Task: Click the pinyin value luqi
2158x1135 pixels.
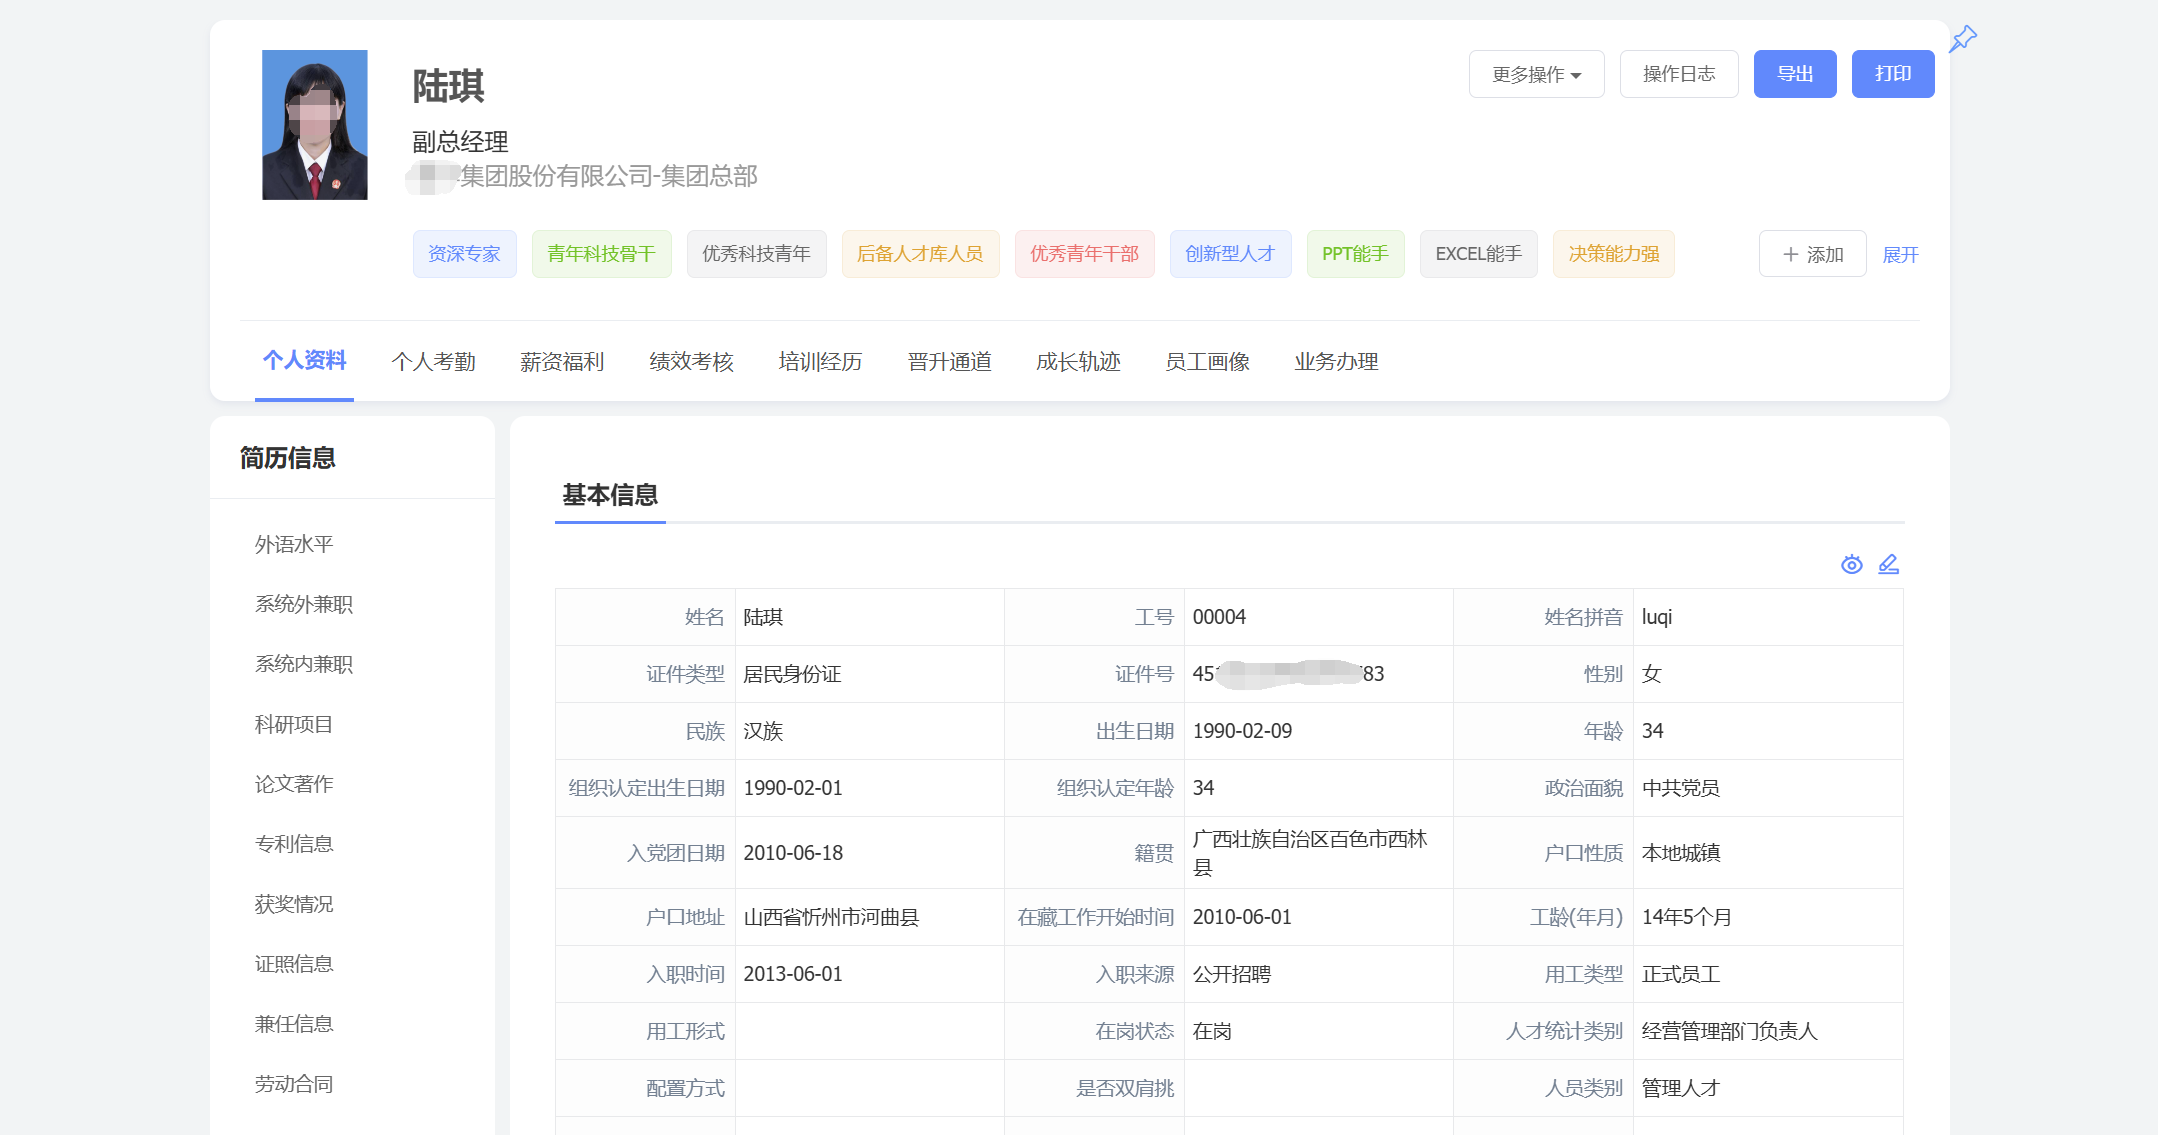Action: [x=1657, y=617]
